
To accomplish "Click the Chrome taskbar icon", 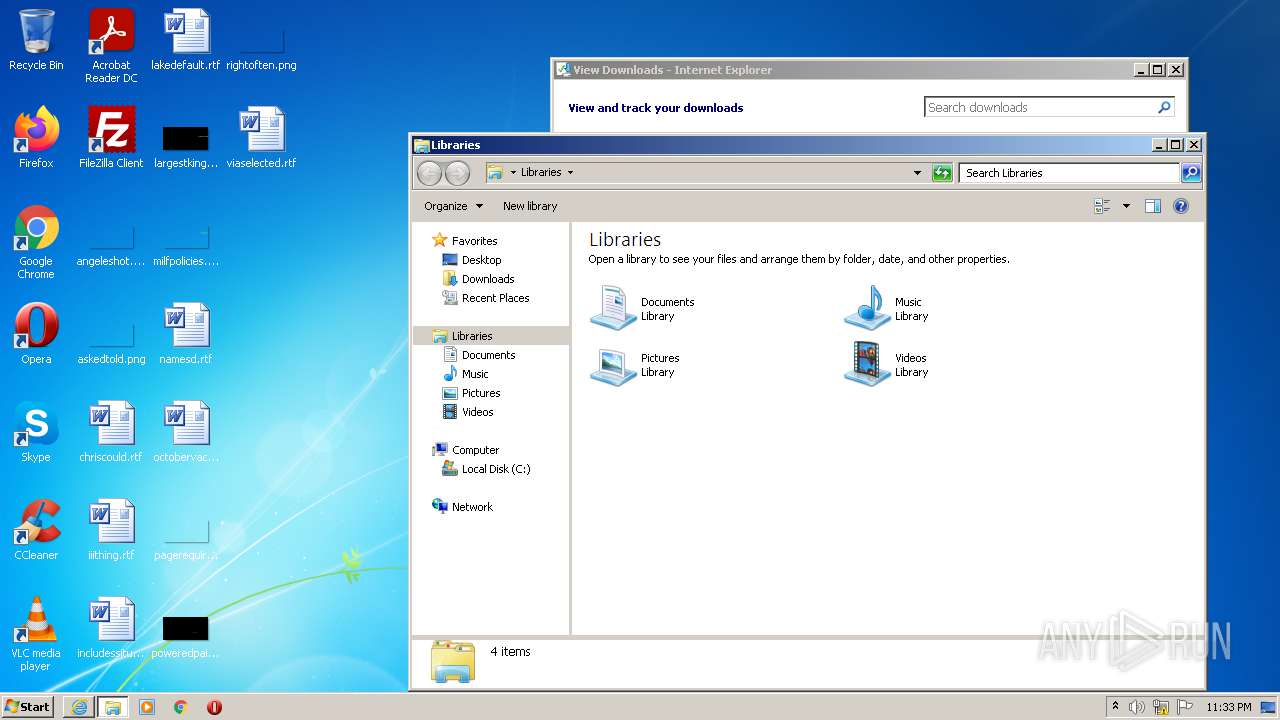I will [x=181, y=707].
